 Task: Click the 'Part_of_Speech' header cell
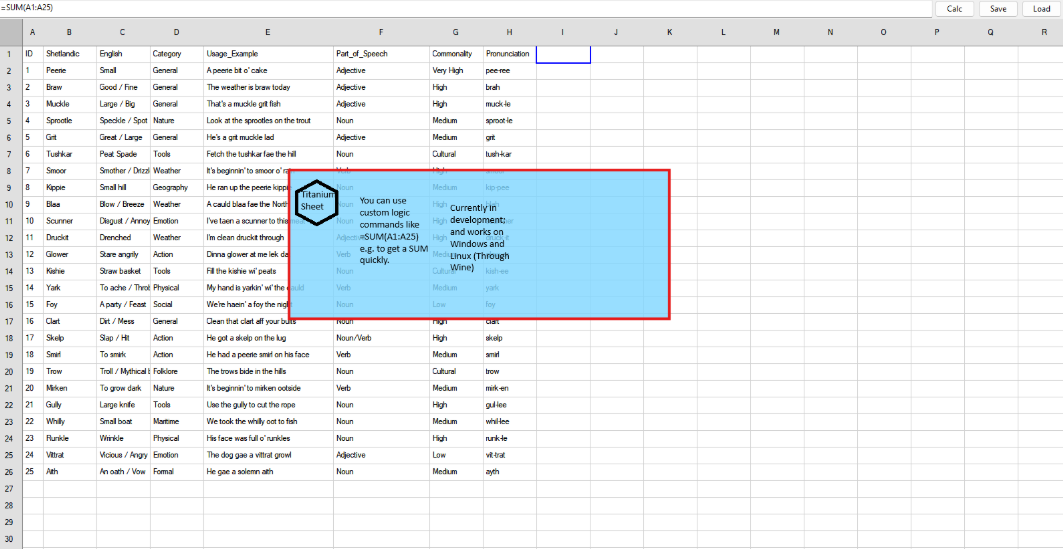click(x=381, y=54)
